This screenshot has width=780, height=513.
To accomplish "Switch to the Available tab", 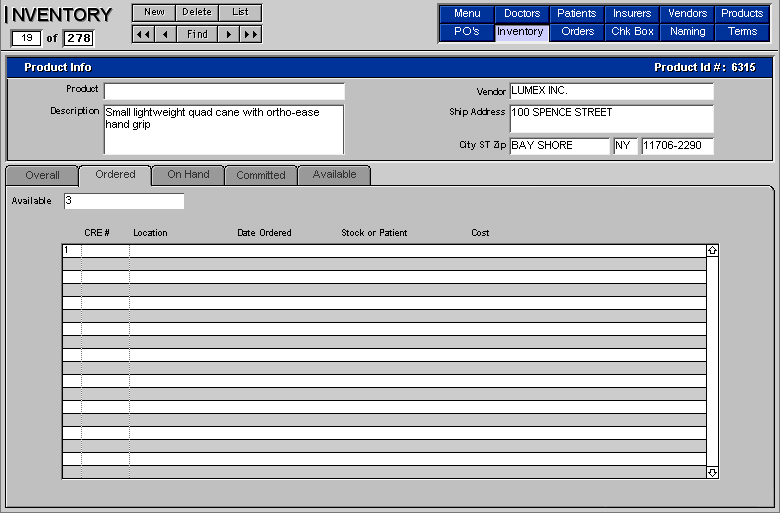I will click(334, 175).
